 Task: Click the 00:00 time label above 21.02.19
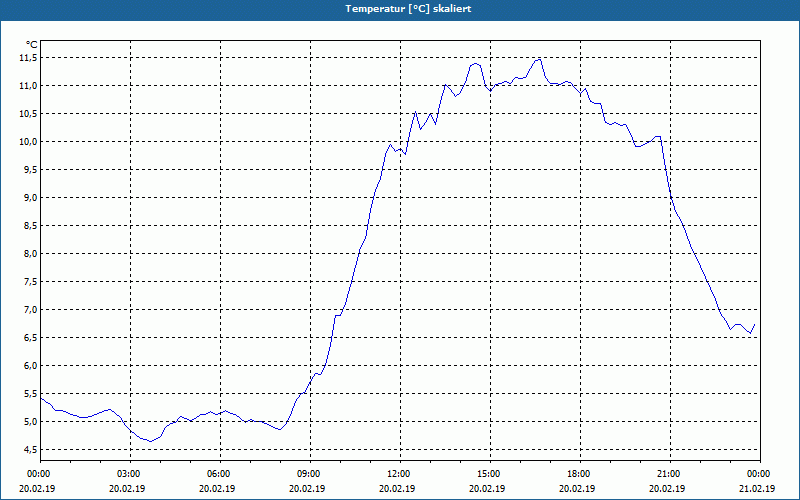click(x=758, y=474)
